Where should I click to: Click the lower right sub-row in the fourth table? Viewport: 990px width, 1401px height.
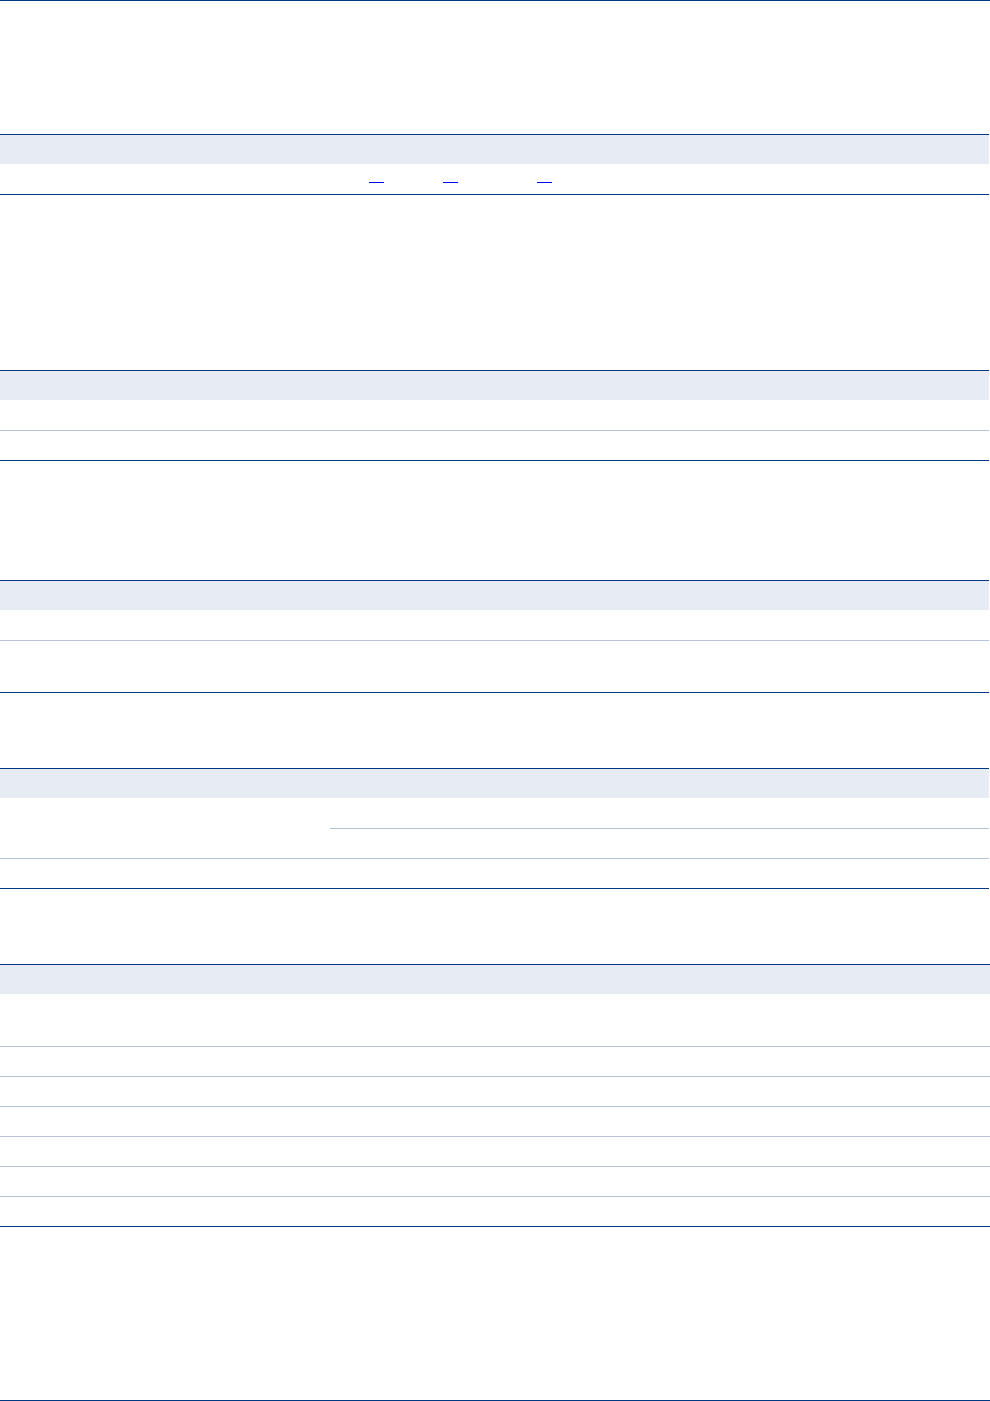[x=660, y=843]
